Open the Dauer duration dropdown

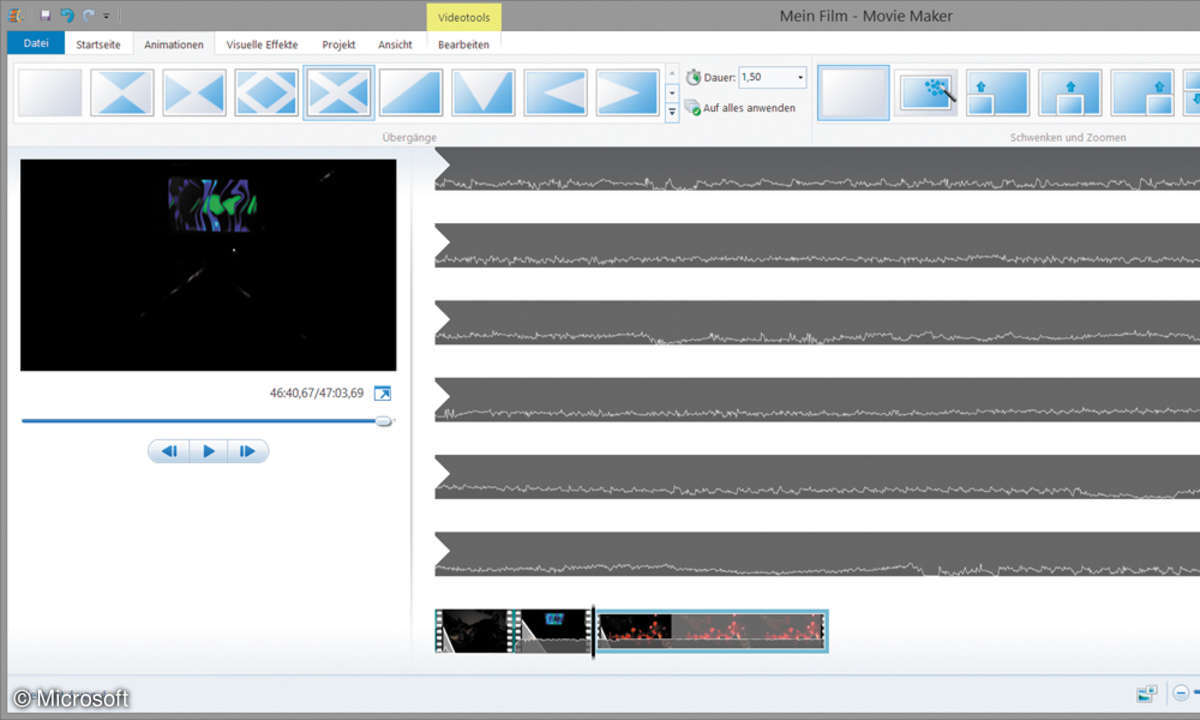(800, 77)
